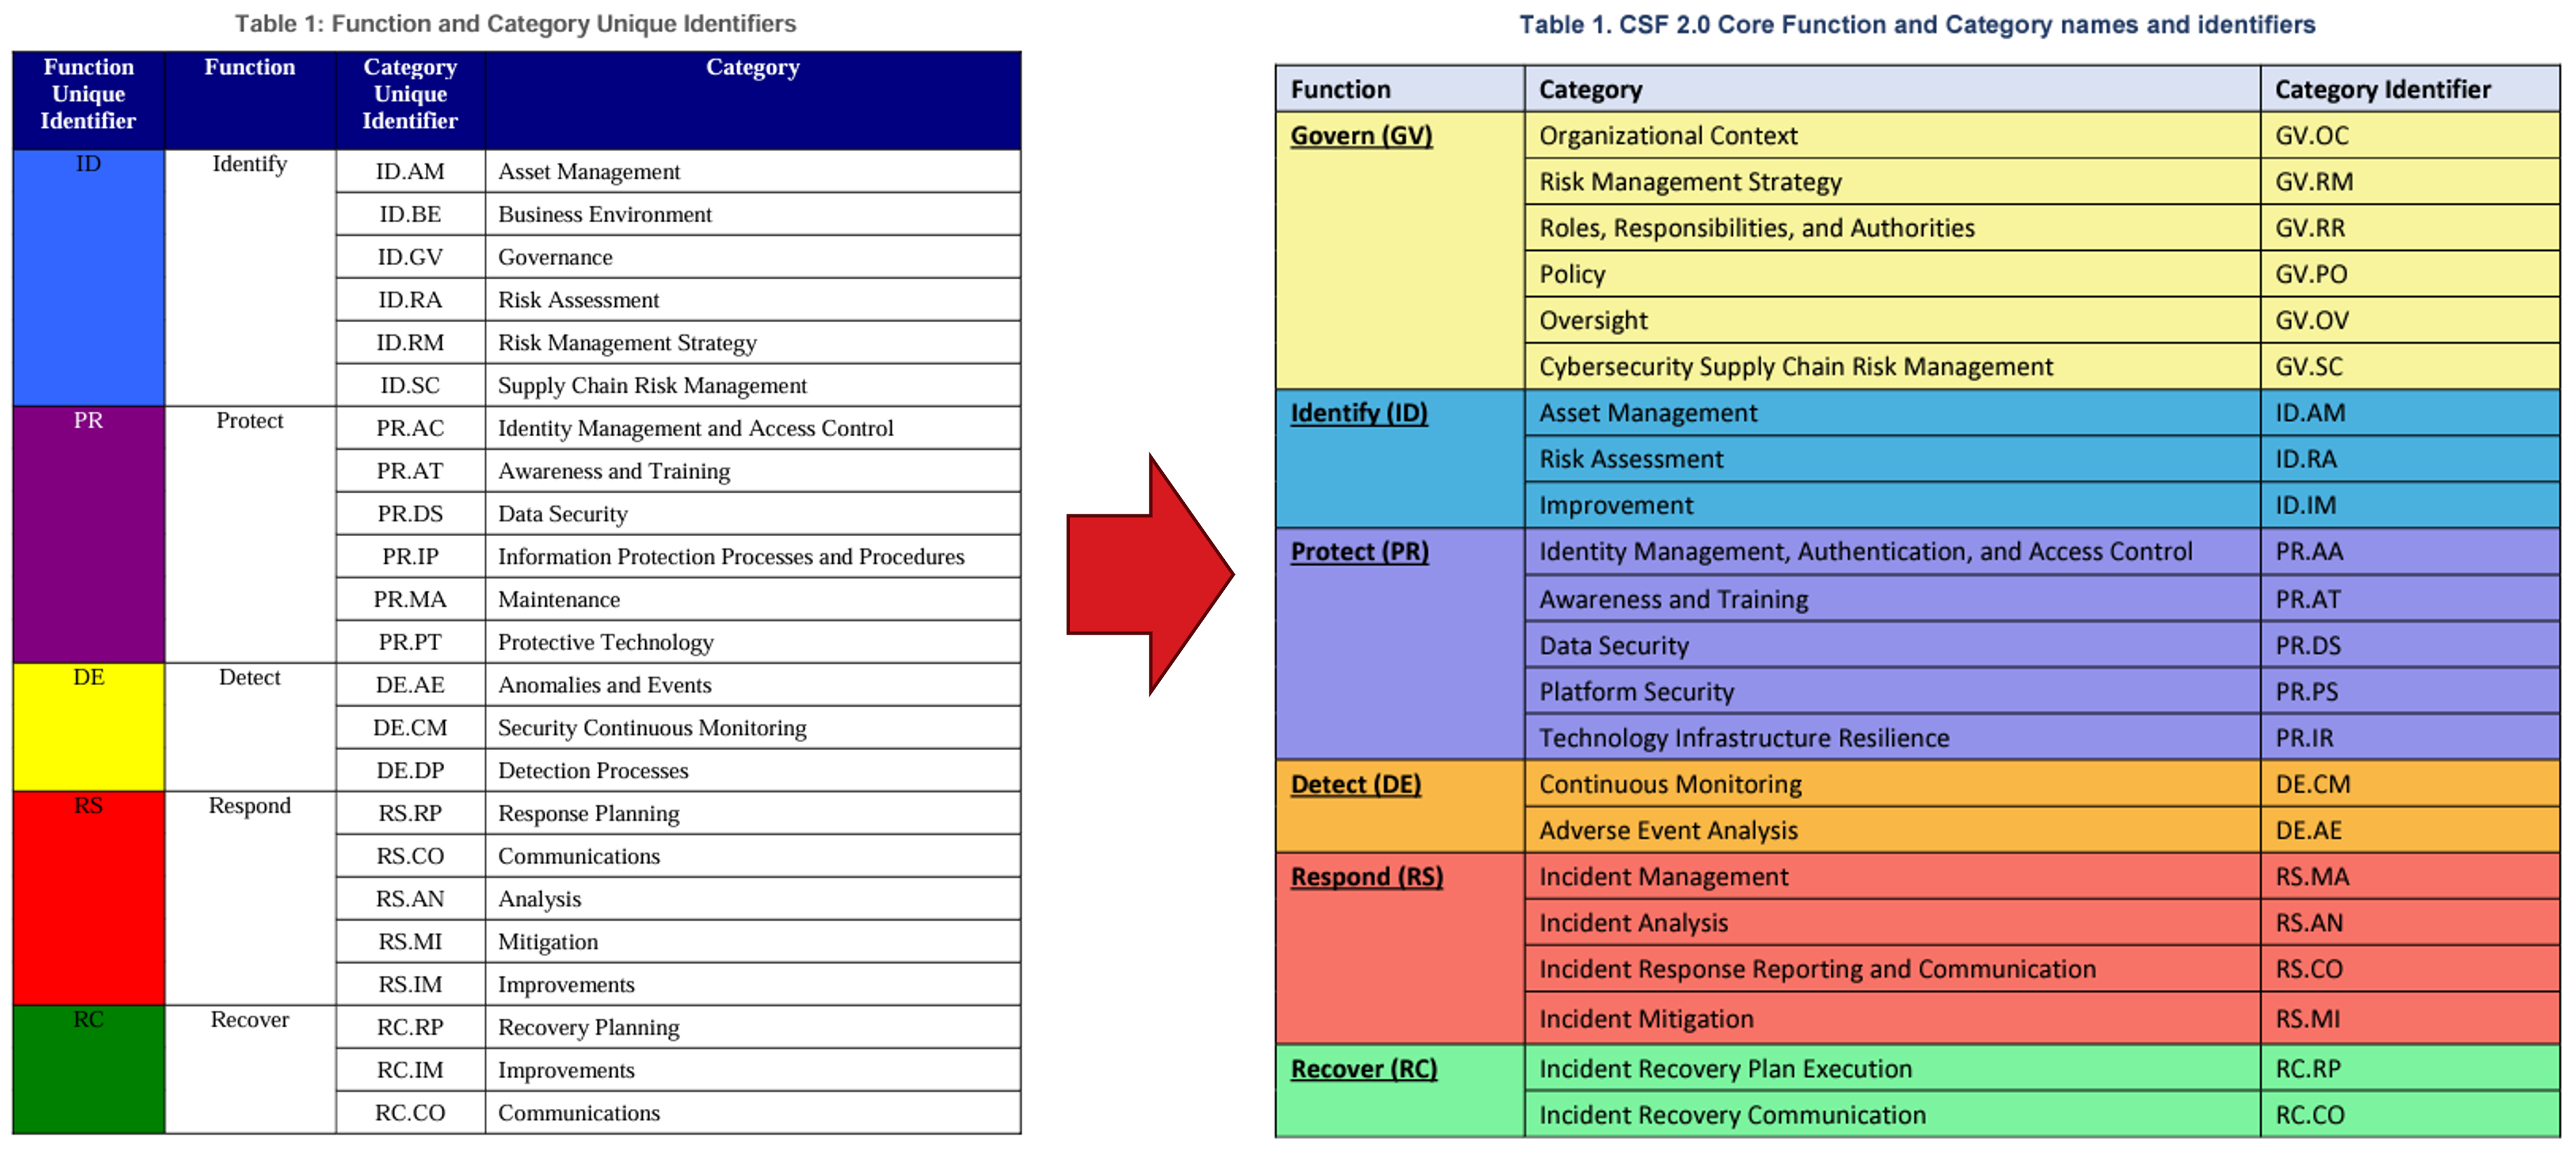Click the green RC identifier cell
Viewport: 2576px width, 1149px height.
(x=88, y=1069)
